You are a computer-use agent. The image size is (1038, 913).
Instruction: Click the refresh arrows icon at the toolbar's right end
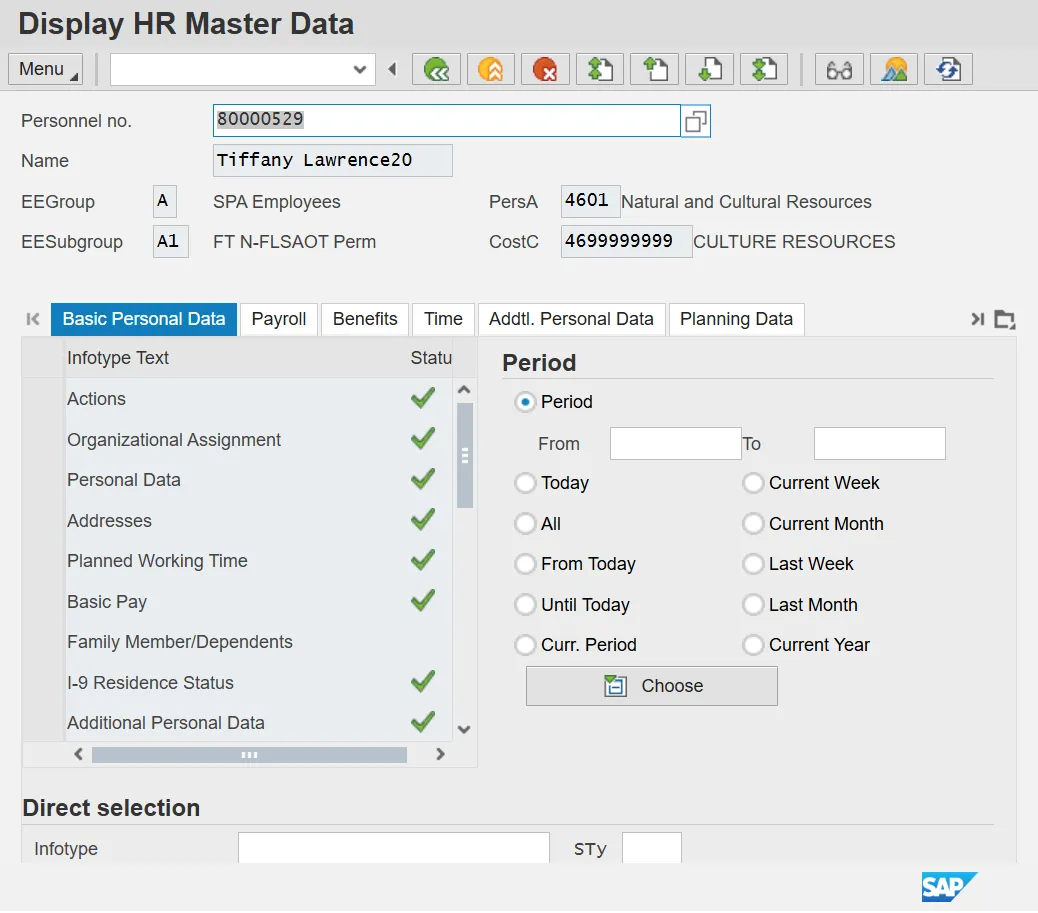(948, 69)
